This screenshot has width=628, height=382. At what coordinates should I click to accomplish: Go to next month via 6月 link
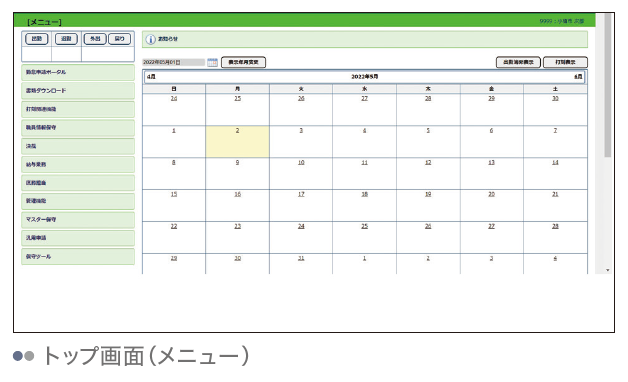[x=578, y=76]
